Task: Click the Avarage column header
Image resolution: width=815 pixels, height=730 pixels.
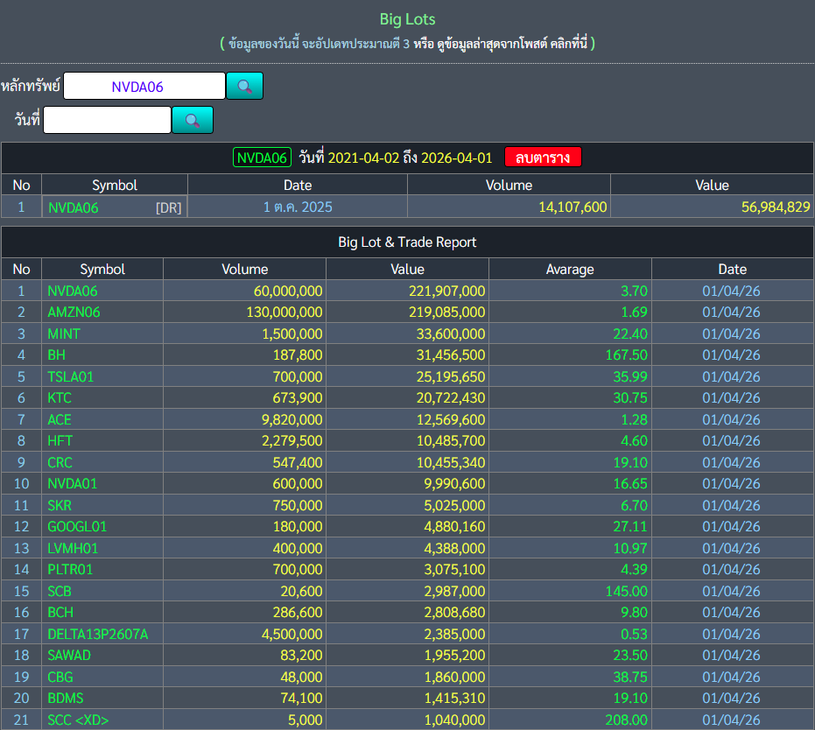Action: point(570,269)
